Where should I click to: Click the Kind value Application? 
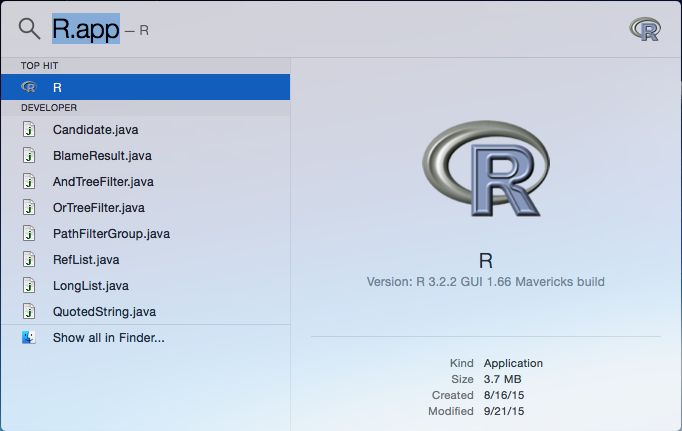tap(513, 363)
